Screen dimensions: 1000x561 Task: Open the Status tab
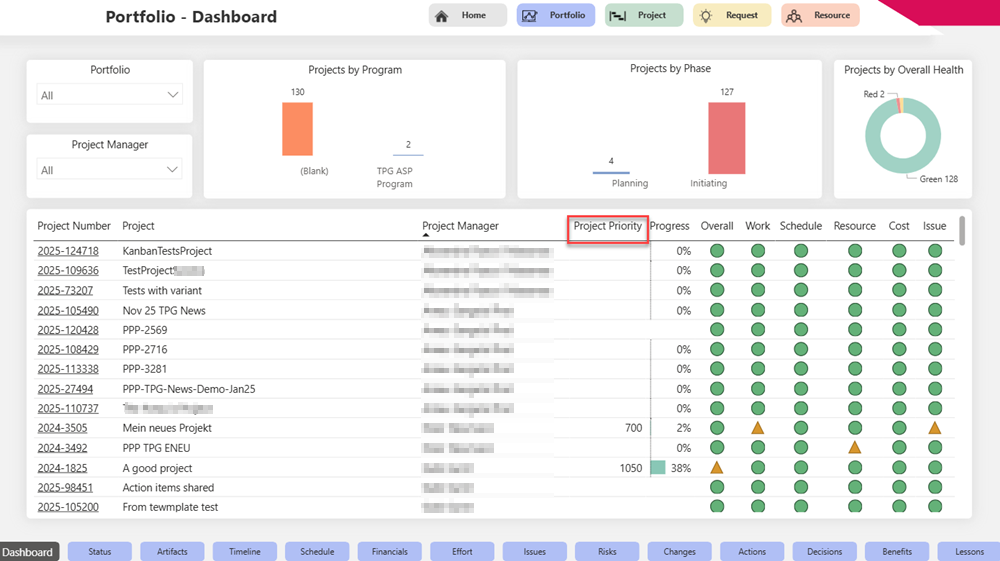(x=99, y=551)
